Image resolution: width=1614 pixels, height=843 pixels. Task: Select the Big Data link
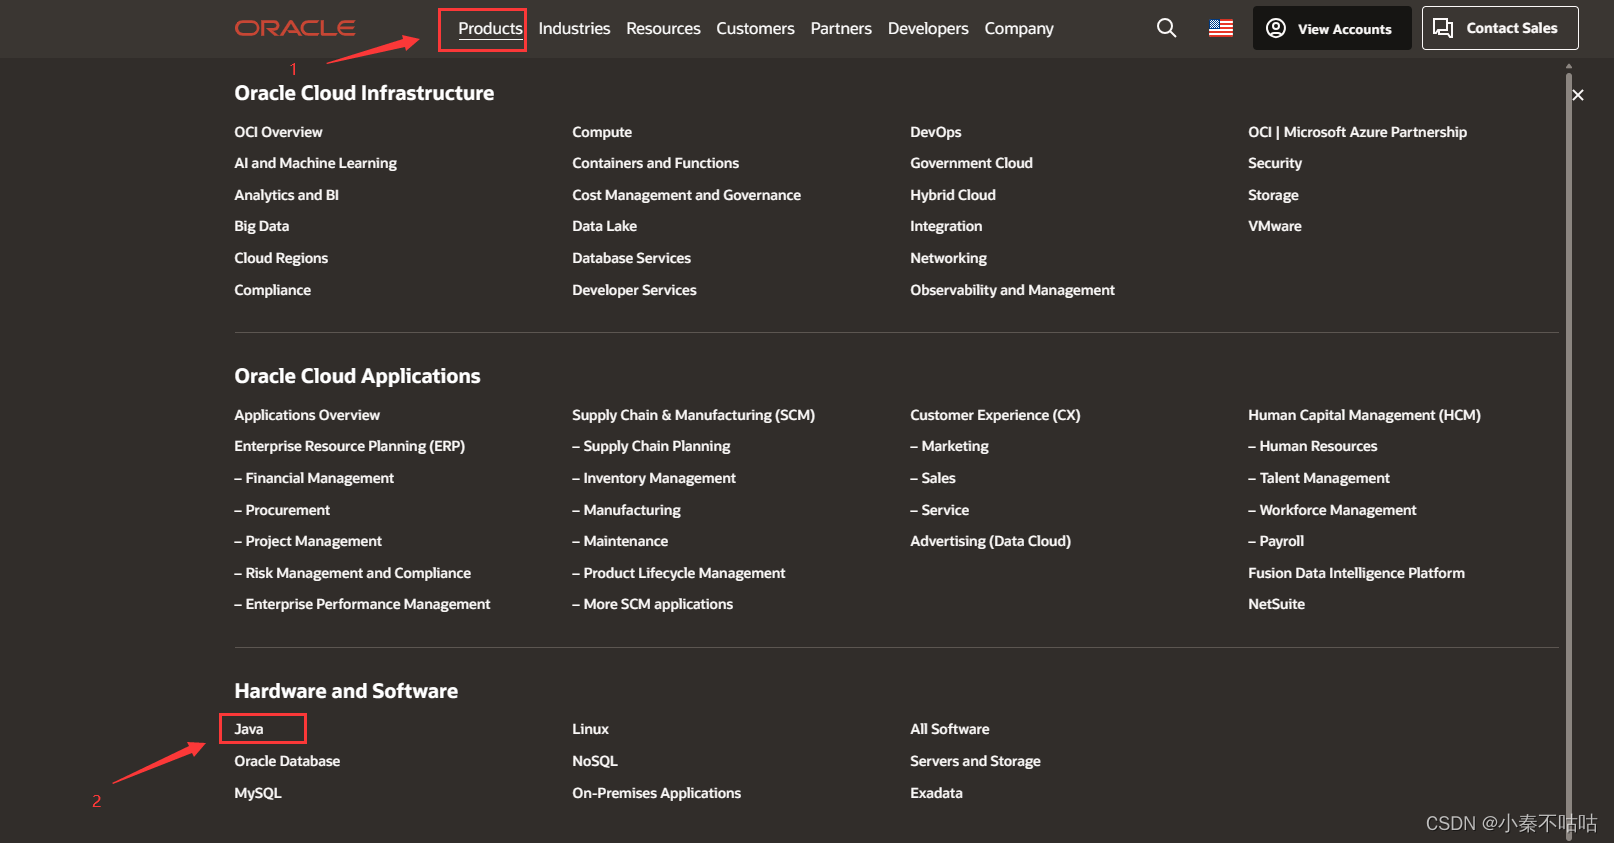(x=261, y=226)
